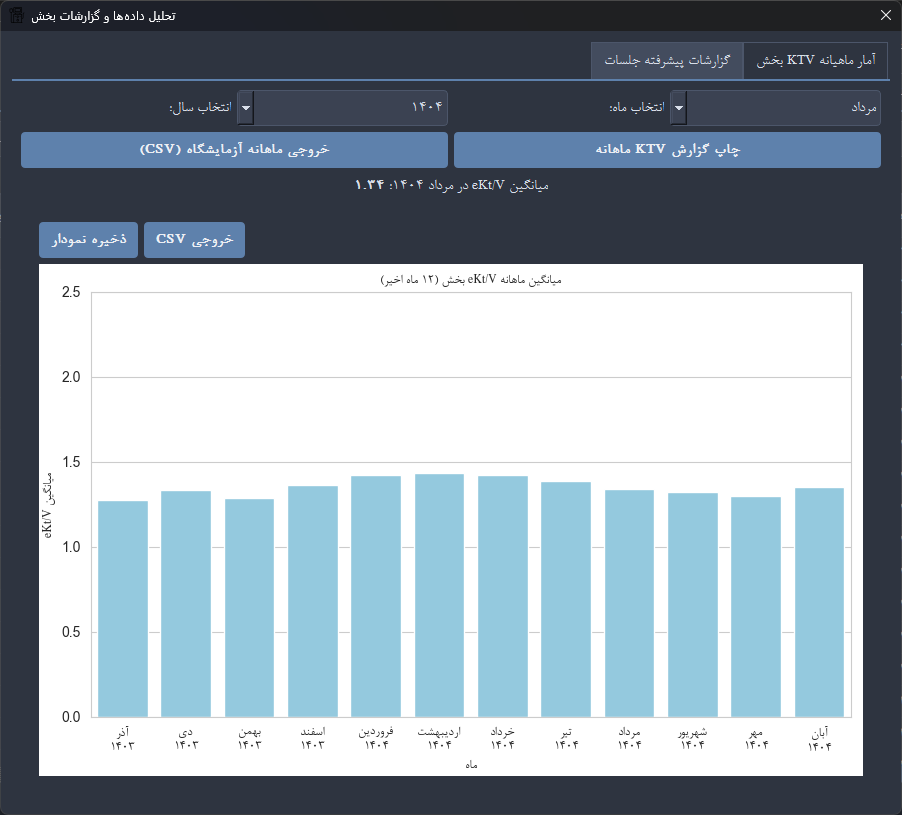Click the rotated y-axis title میانگین eKt/V
Viewport: 902px width, 815px height.
[48, 505]
